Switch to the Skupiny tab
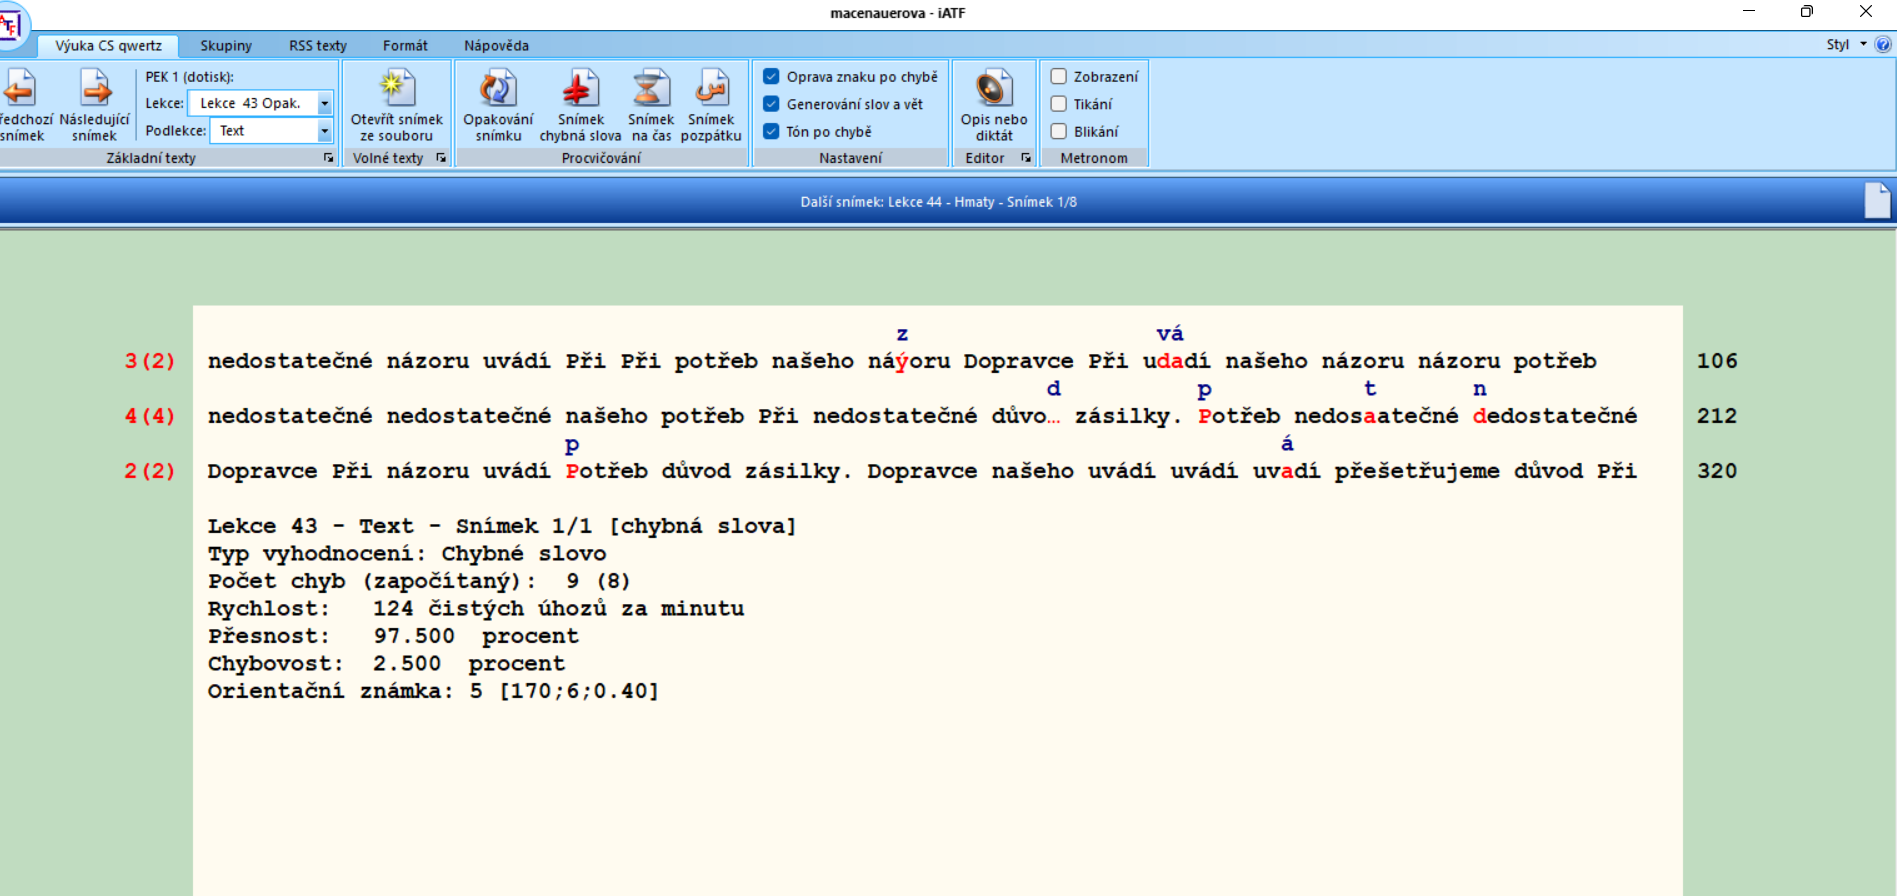This screenshot has width=1897, height=896. point(226,46)
